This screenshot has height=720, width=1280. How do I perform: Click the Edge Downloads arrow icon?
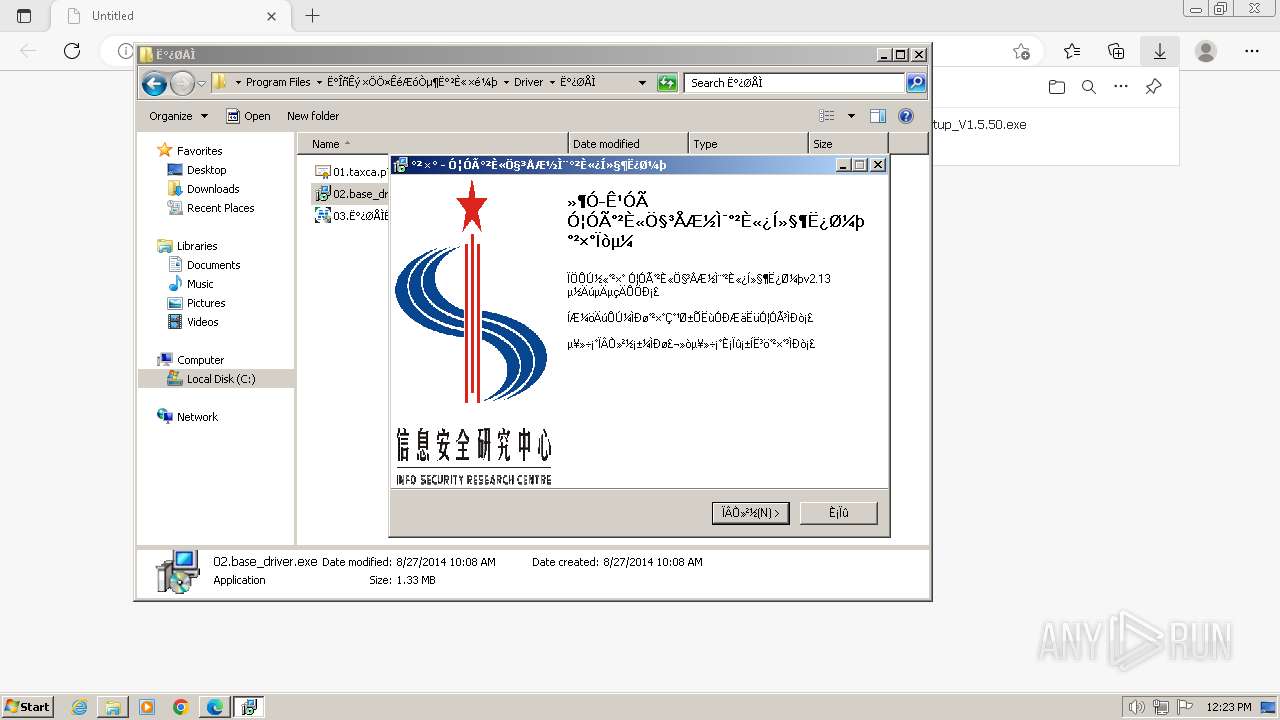(1159, 51)
